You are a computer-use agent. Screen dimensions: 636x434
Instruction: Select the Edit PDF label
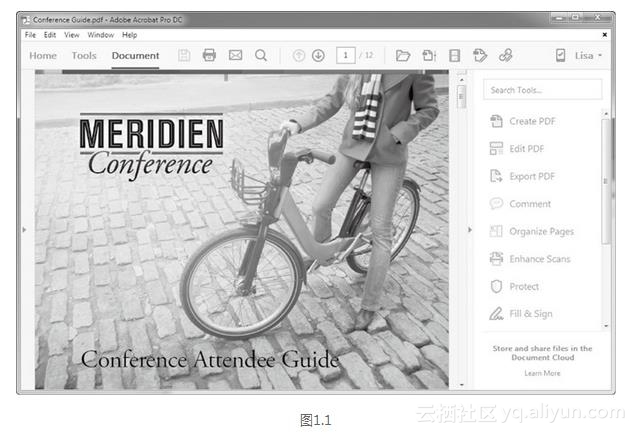click(526, 149)
